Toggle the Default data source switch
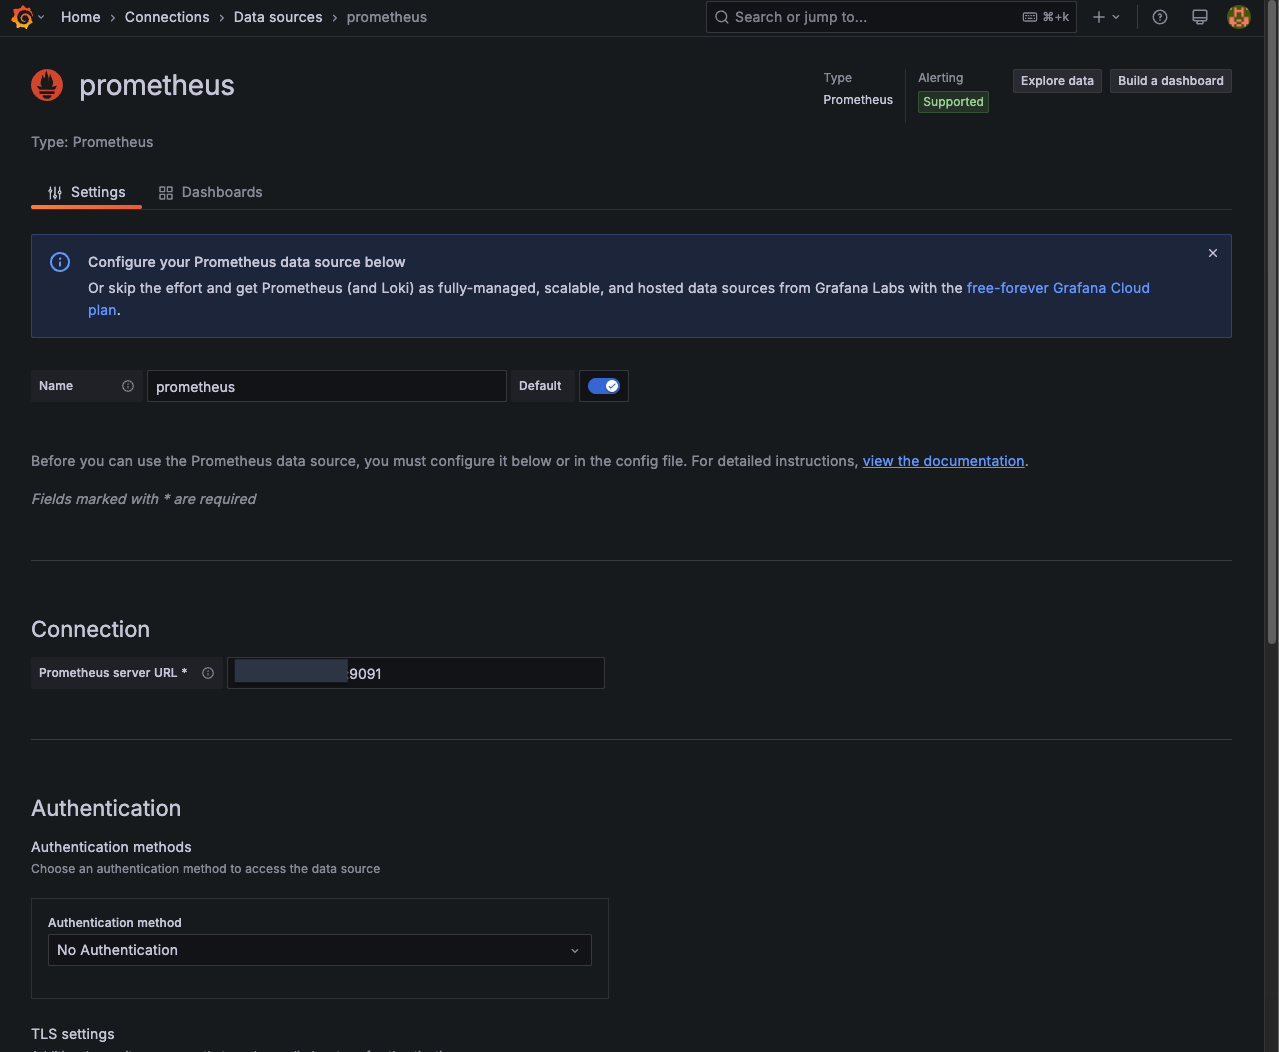Image resolution: width=1279 pixels, height=1052 pixels. [x=604, y=386]
